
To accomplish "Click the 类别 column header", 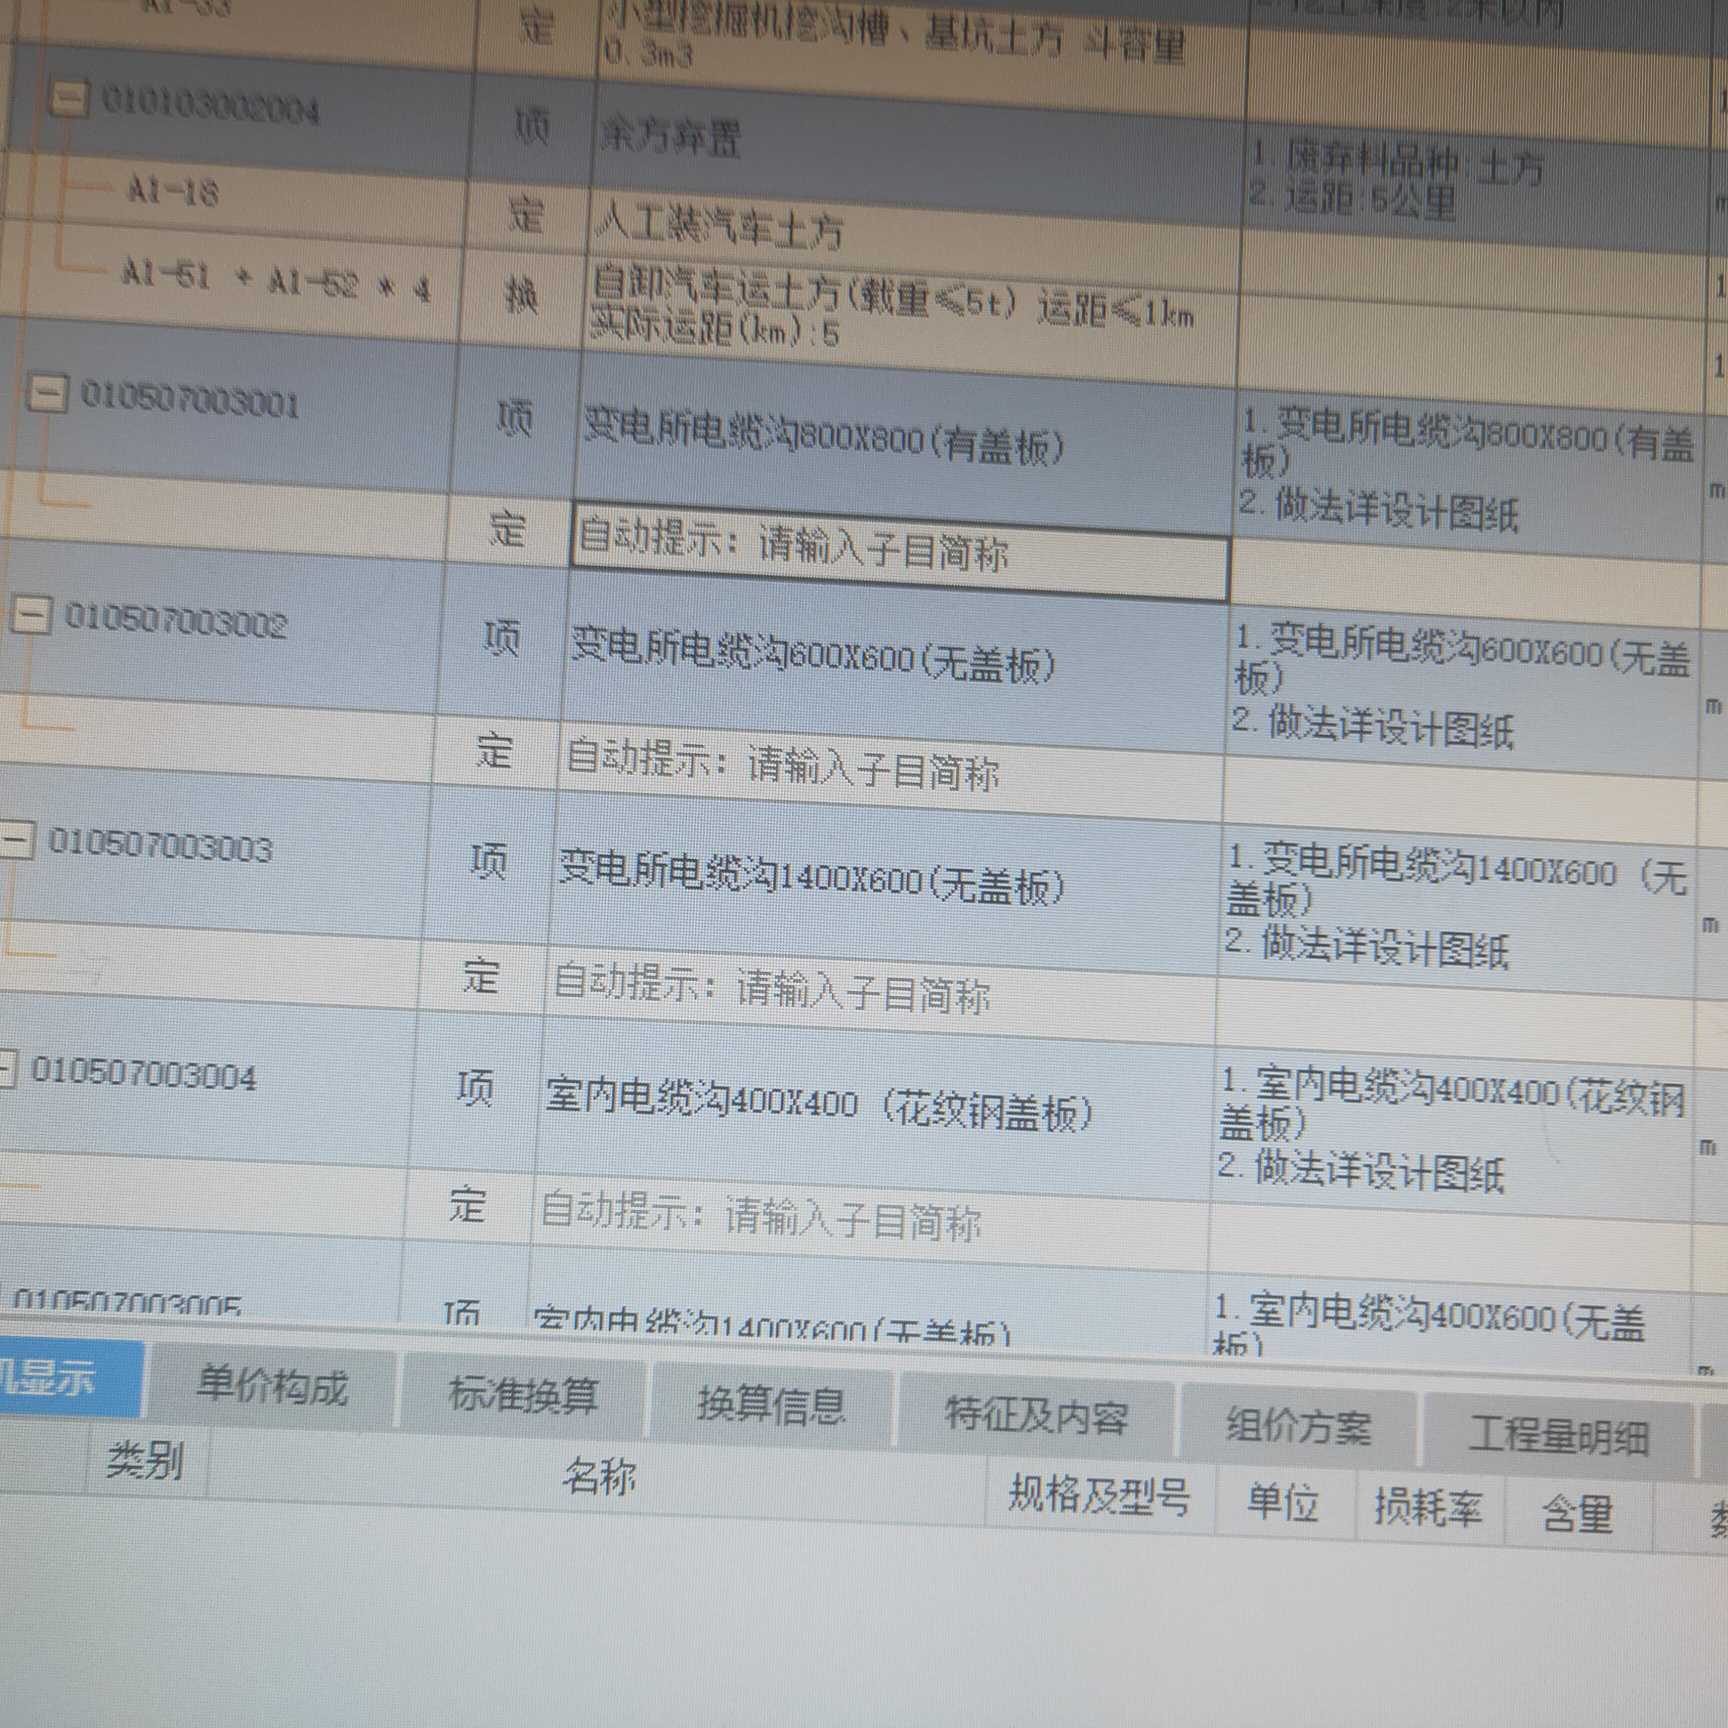I will 145,1462.
